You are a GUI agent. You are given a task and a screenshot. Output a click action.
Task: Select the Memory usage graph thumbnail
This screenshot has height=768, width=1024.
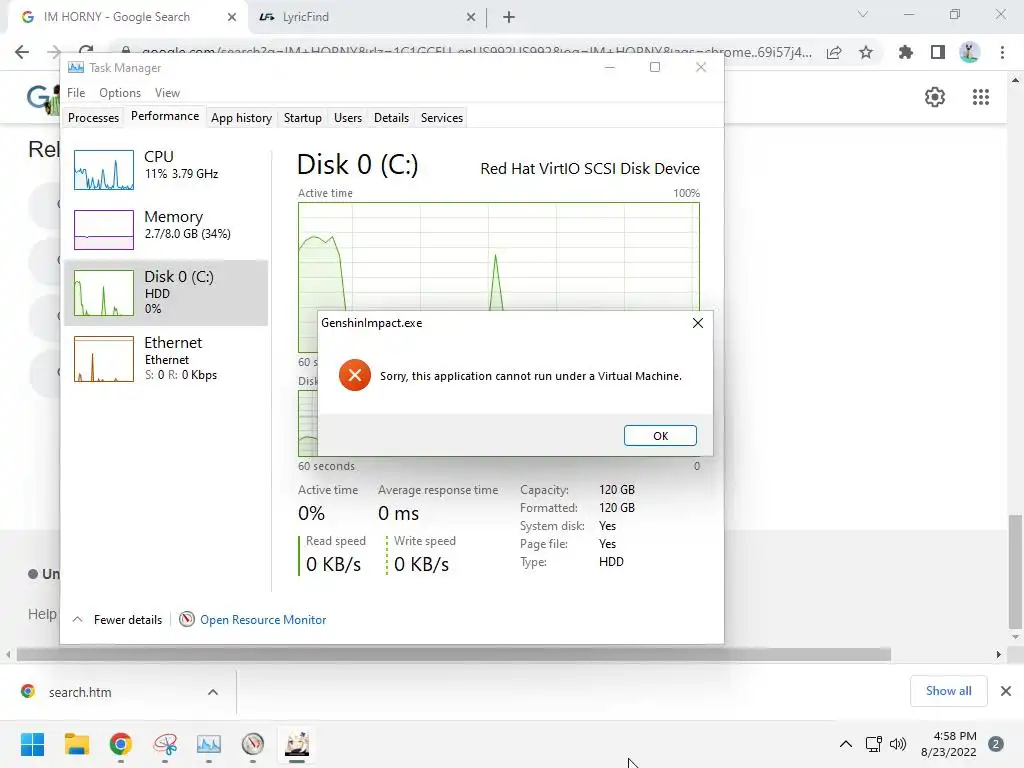(x=104, y=229)
